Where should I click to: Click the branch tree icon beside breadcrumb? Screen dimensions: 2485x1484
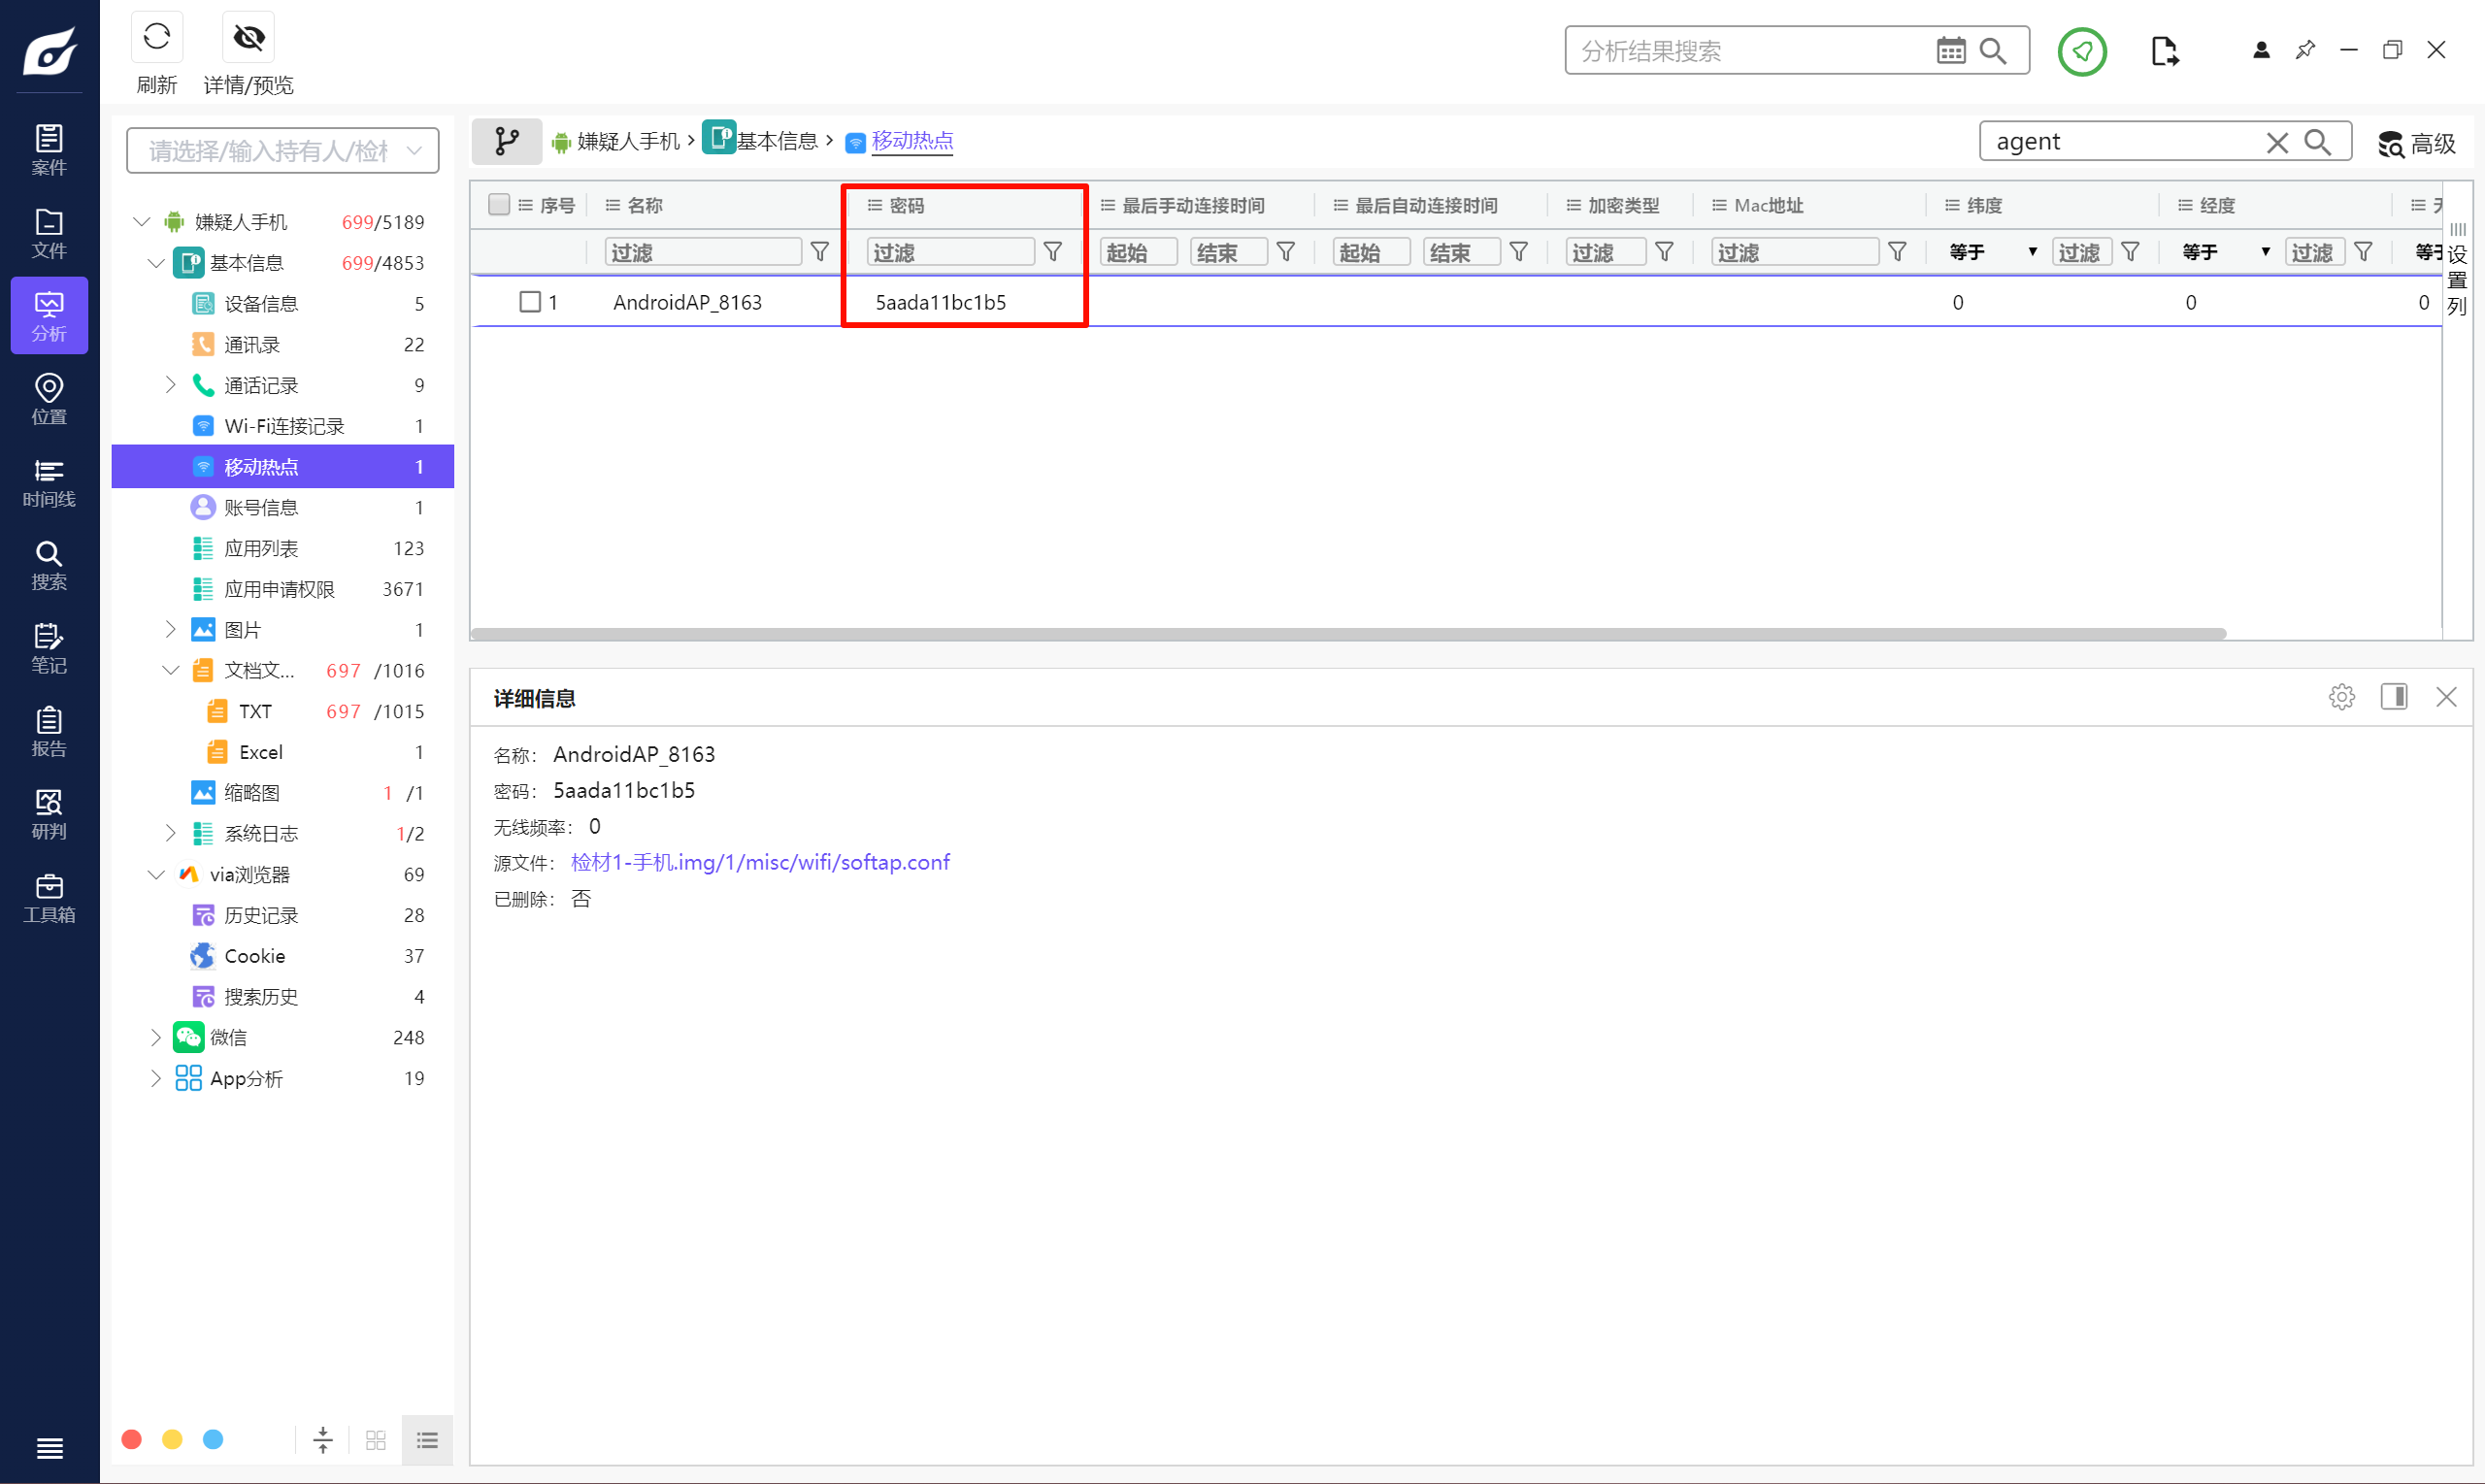pos(507,141)
